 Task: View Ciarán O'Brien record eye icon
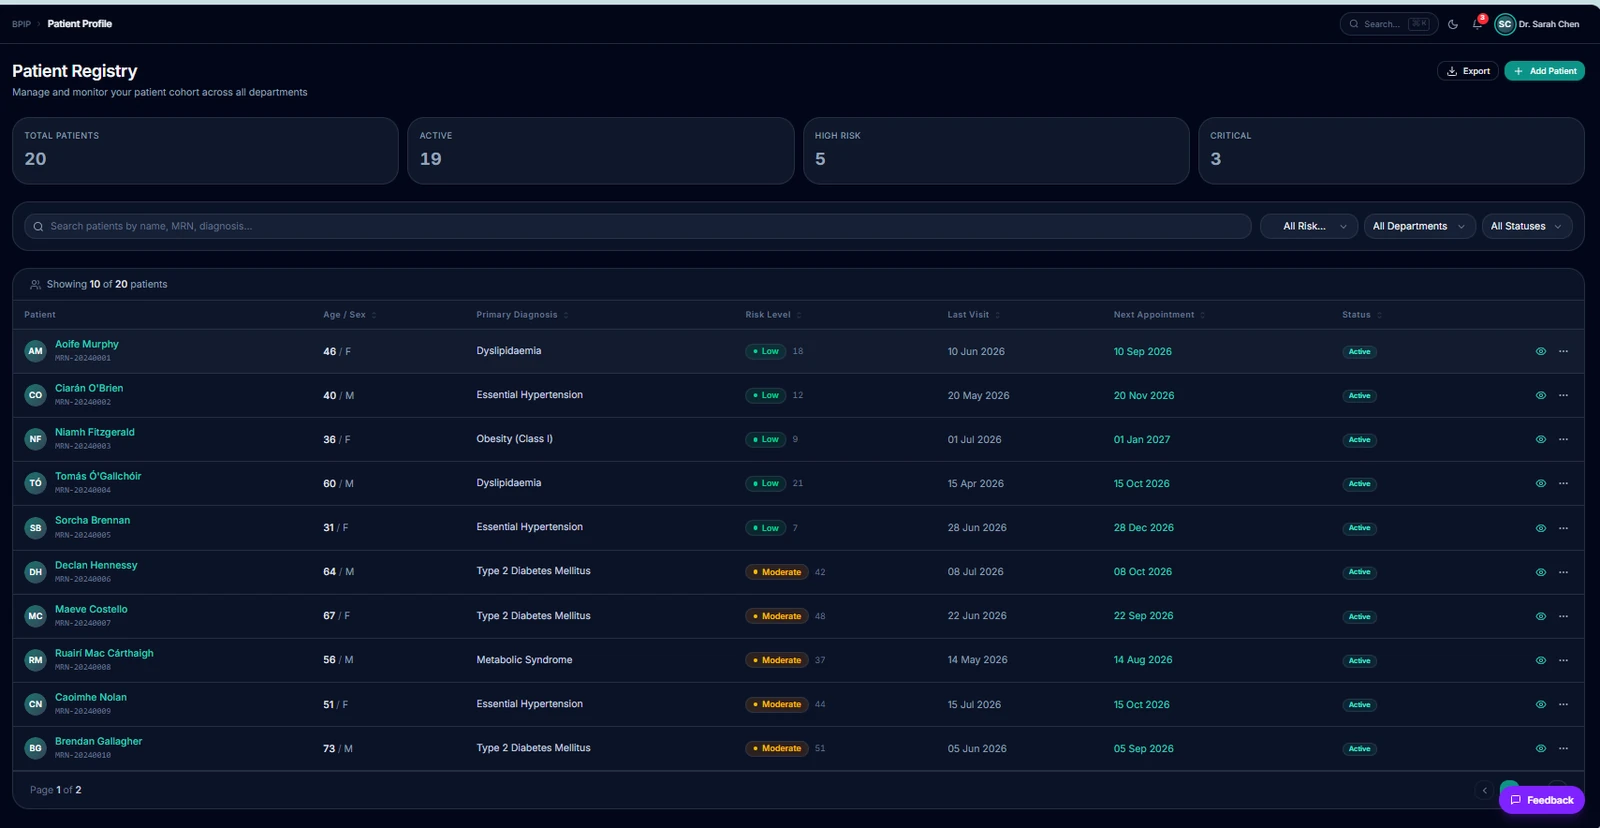[1541, 395]
